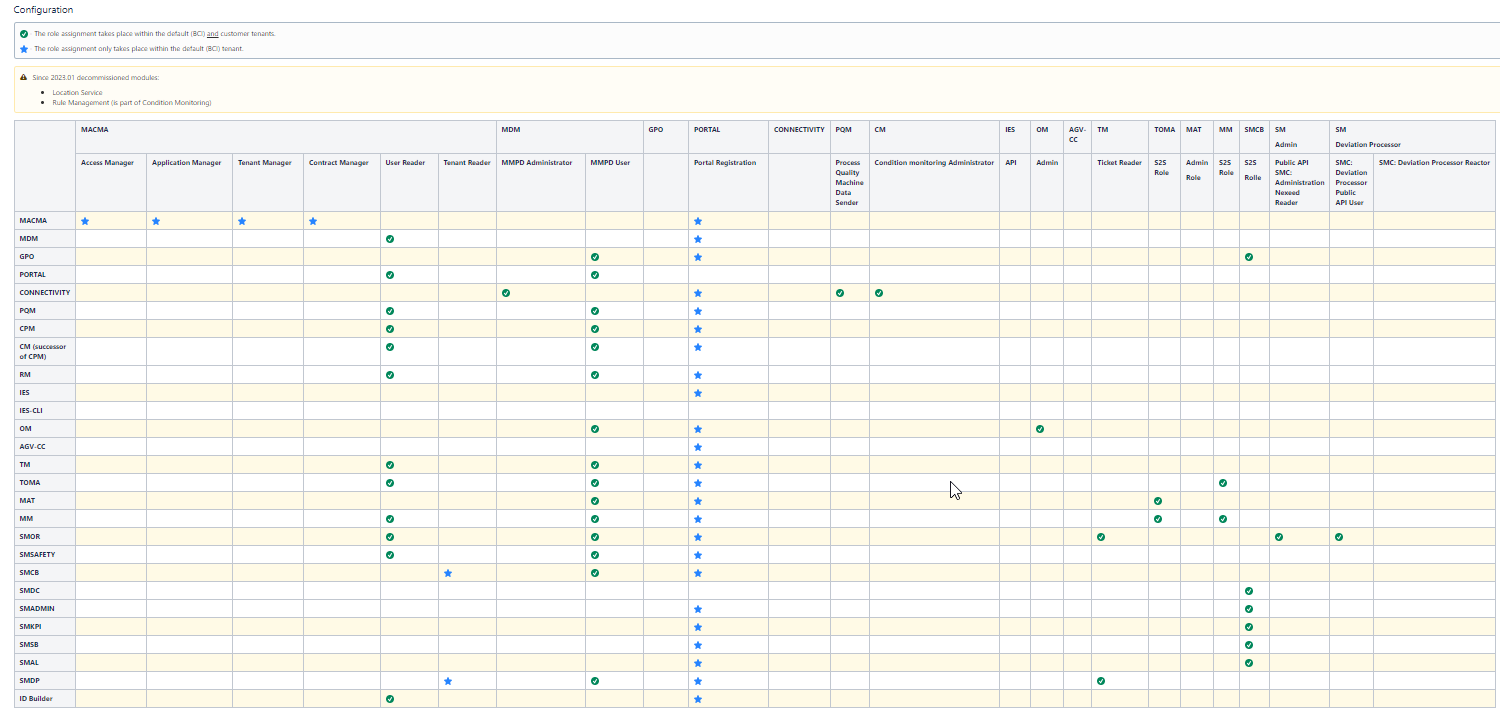Click SMOR row Deviation Processor API User check
This screenshot has height=718, width=1500.
coord(1339,537)
